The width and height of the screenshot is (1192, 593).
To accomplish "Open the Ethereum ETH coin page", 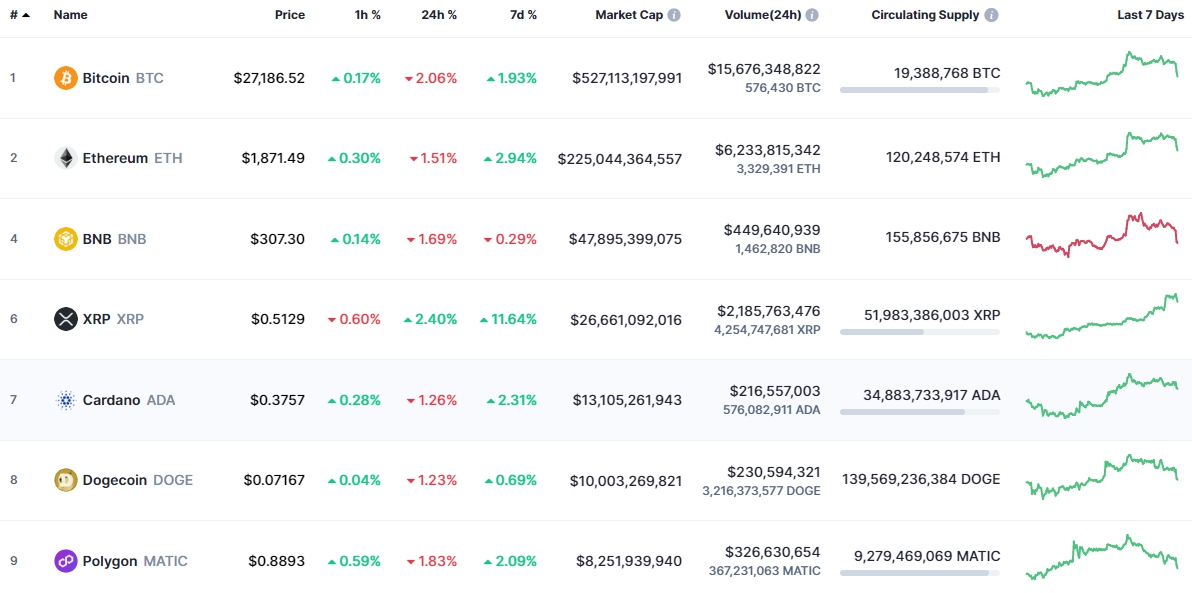I will coord(118,158).
